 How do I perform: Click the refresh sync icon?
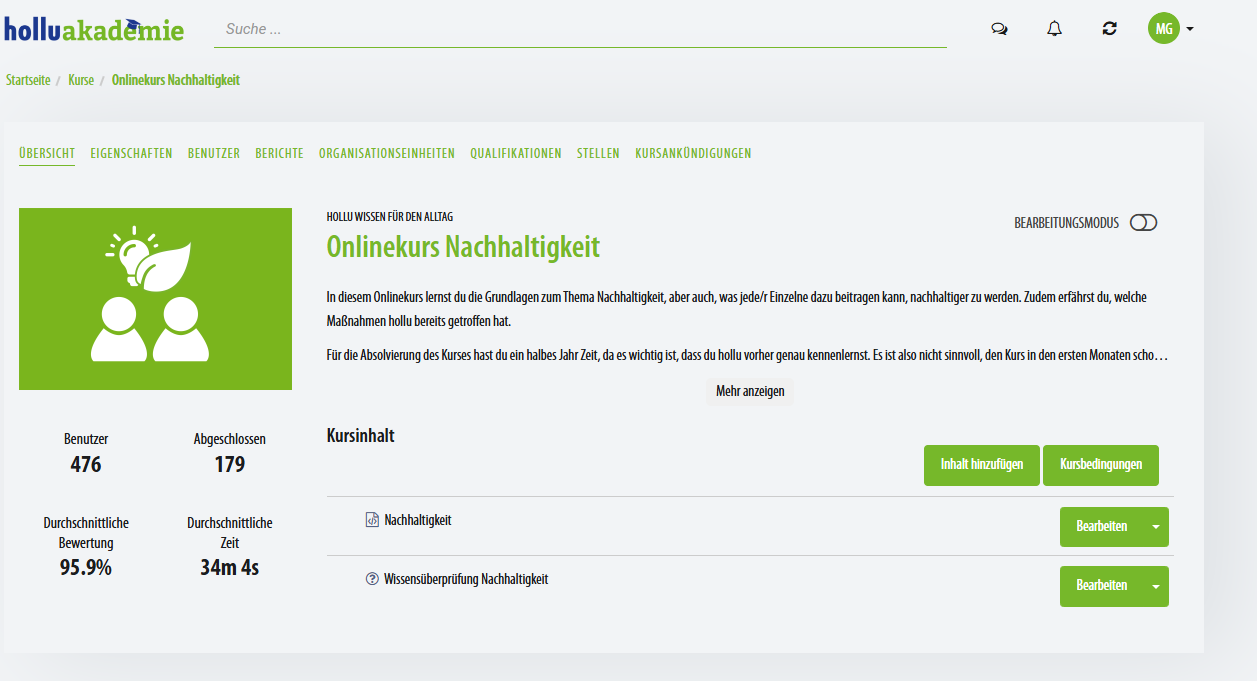tap(1109, 29)
